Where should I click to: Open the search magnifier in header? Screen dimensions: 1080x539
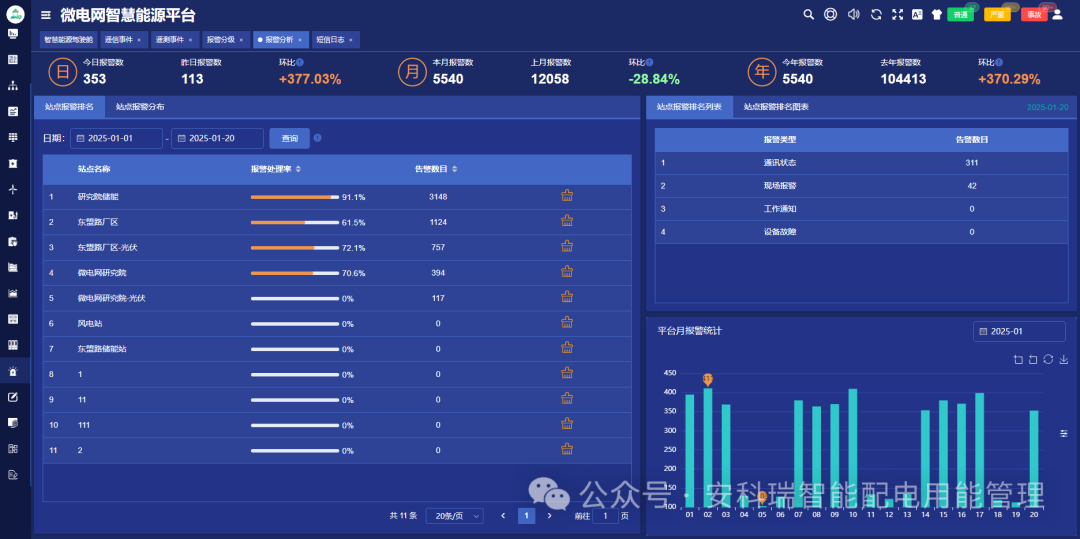809,14
